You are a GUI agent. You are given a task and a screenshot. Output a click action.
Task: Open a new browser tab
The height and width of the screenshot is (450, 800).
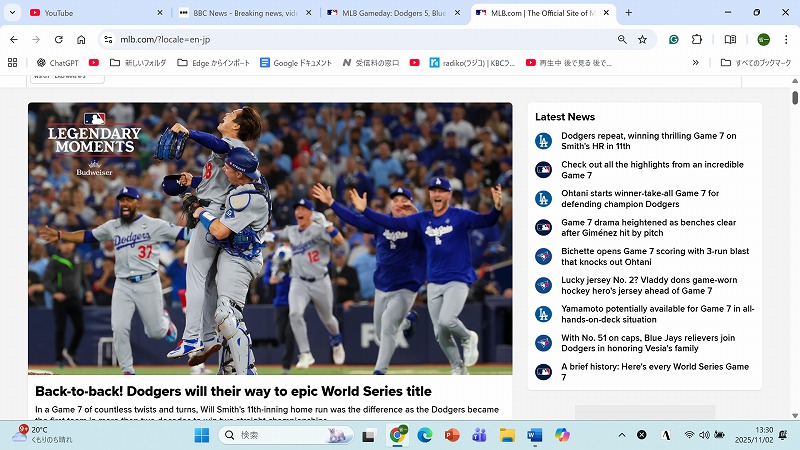tap(628, 13)
